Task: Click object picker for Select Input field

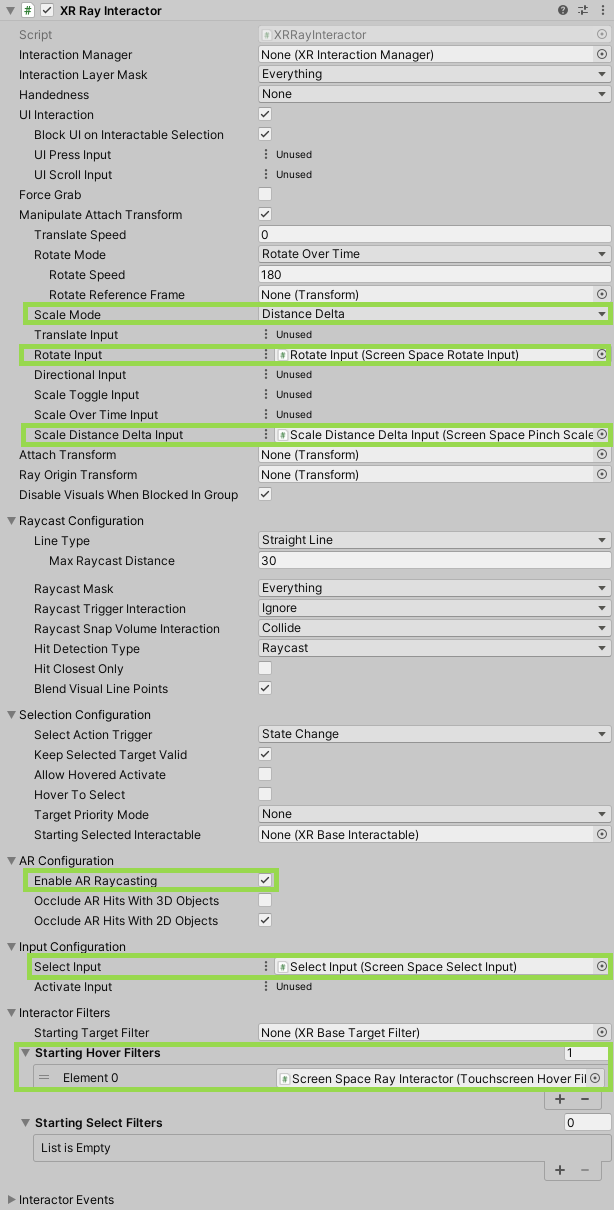Action: tap(602, 967)
